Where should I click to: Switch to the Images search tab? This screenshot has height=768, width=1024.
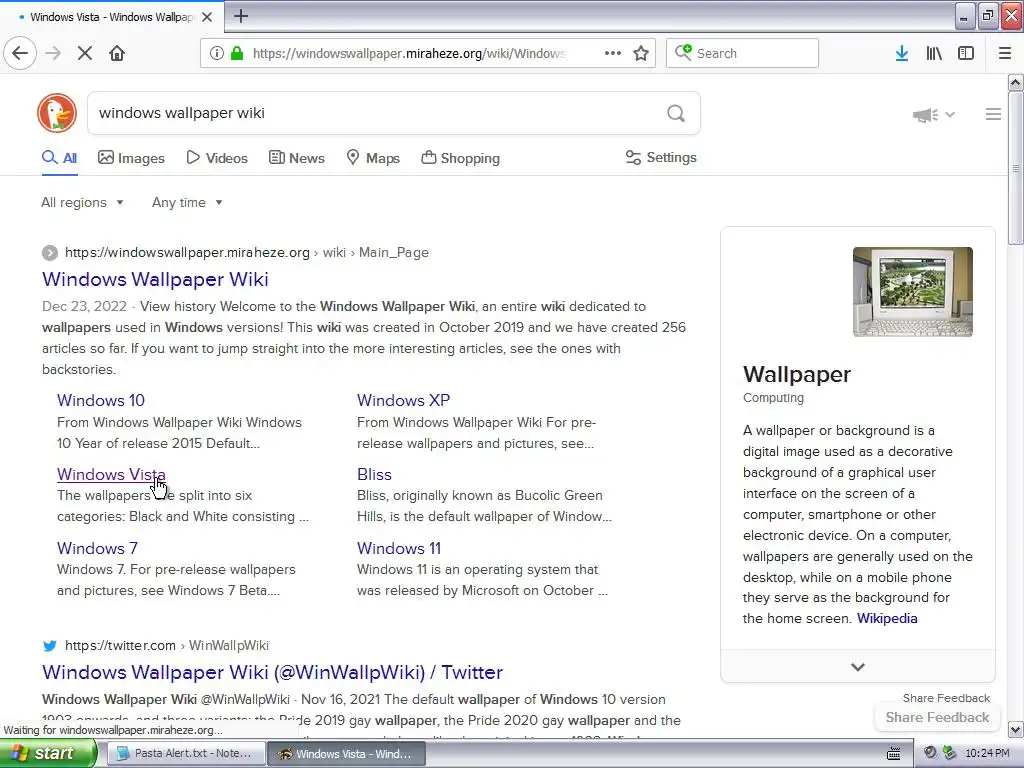[x=131, y=158]
